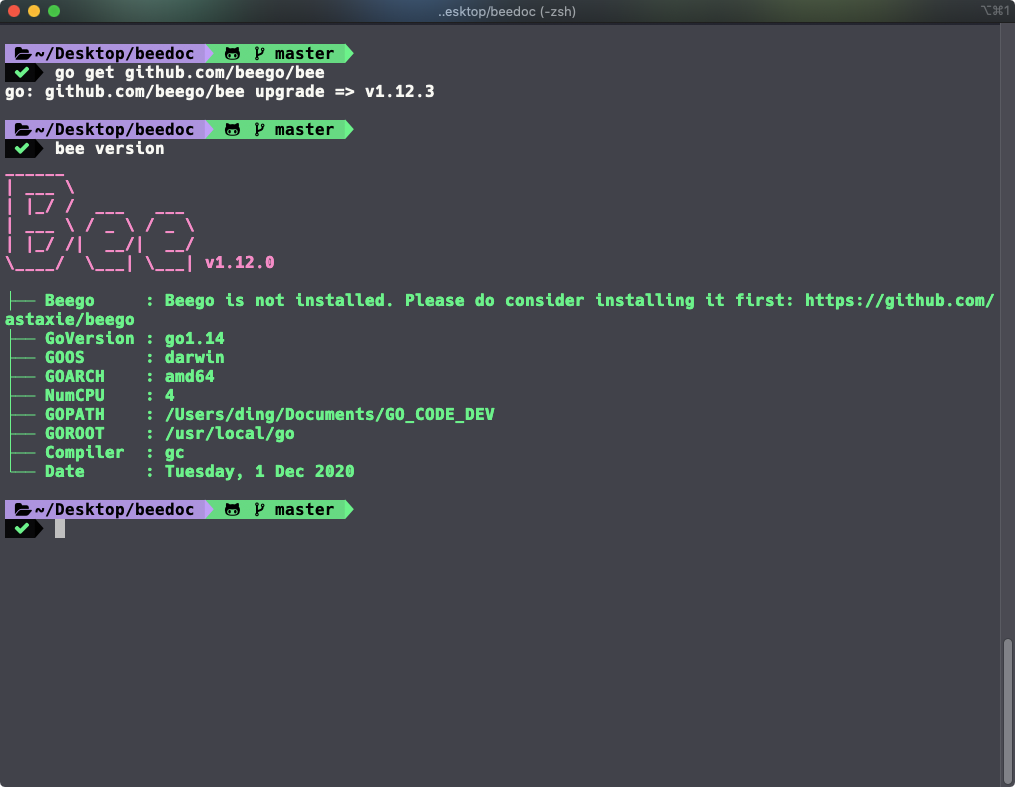1015x787 pixels.
Task: Click the red close window button
Action: (14, 11)
